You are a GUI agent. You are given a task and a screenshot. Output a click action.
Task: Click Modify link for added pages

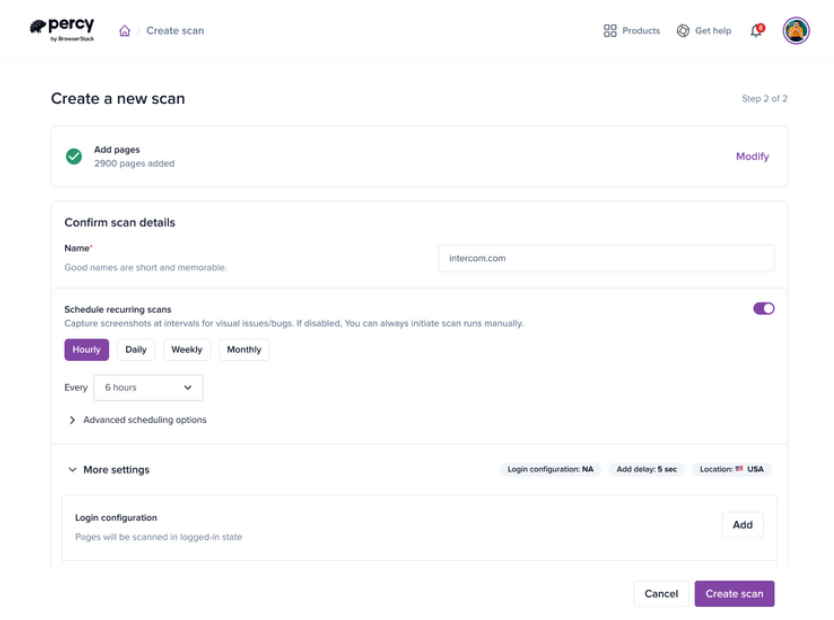pyautogui.click(x=752, y=157)
